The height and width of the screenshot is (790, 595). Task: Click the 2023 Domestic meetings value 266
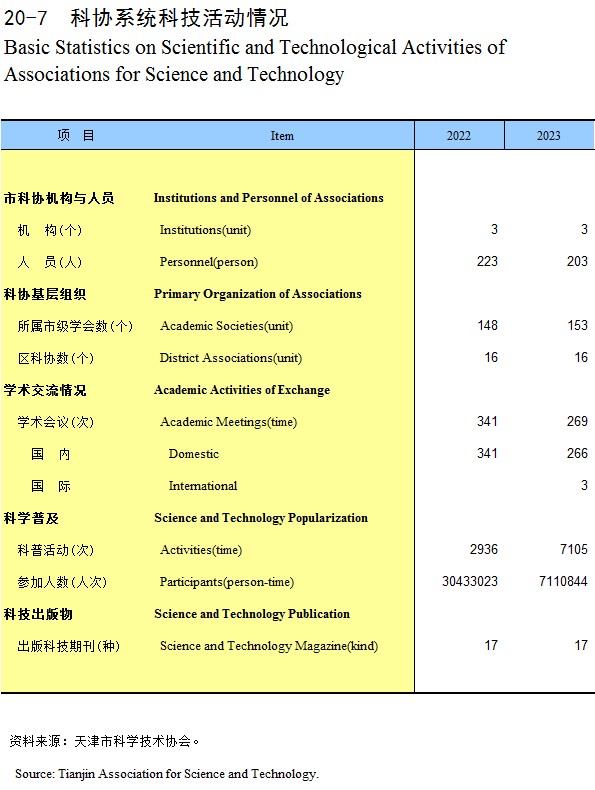(577, 453)
